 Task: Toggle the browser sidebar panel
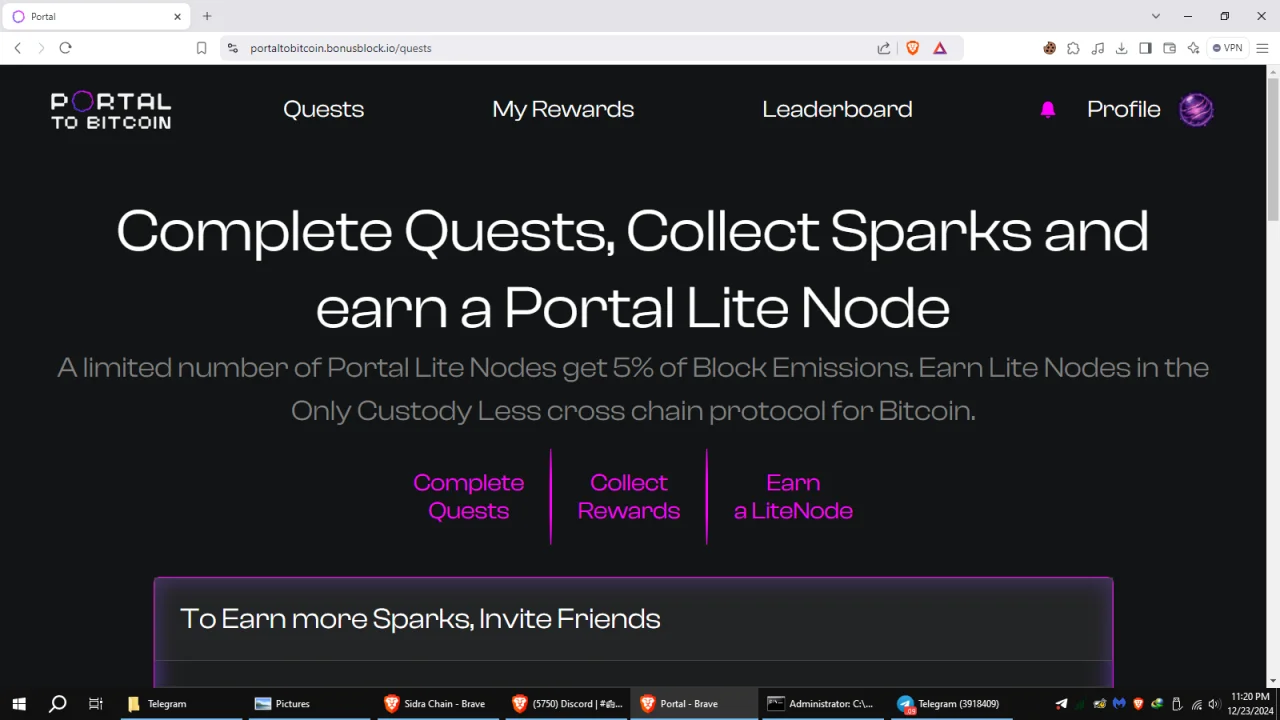tap(1145, 48)
